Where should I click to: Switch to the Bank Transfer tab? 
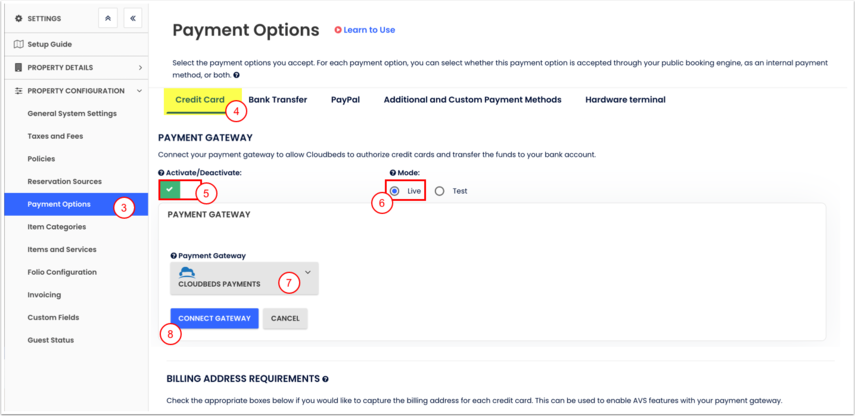coord(277,100)
